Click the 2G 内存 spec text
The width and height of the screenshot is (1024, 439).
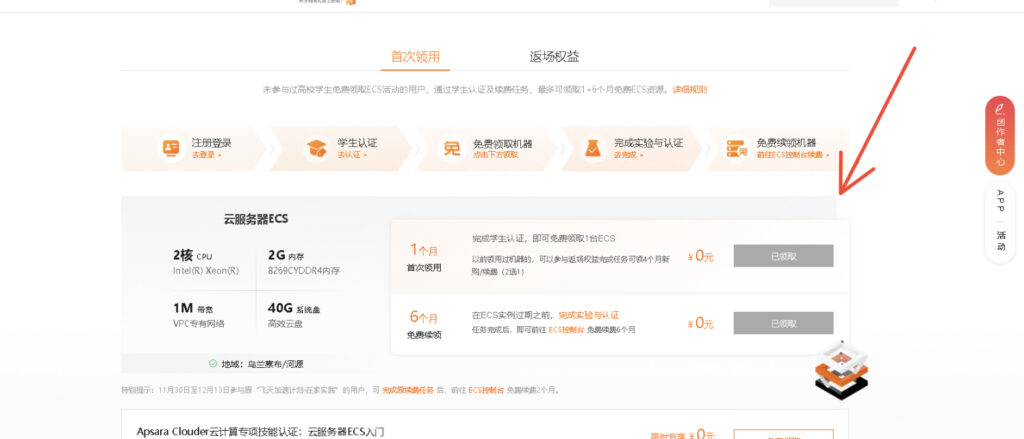click(x=287, y=255)
